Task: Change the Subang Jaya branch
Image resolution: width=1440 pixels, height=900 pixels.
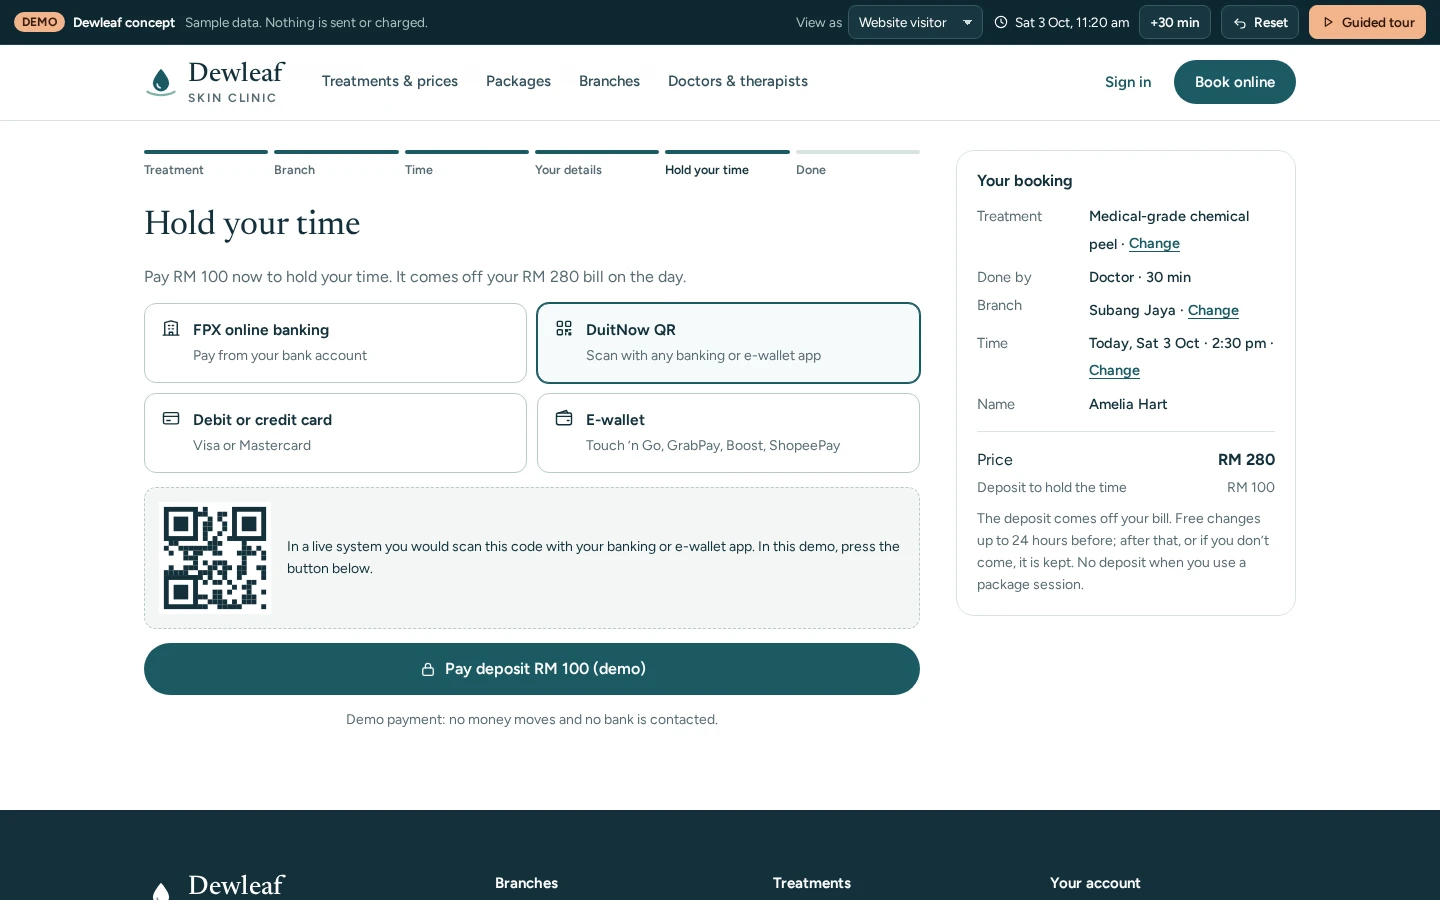Action: point(1213,311)
